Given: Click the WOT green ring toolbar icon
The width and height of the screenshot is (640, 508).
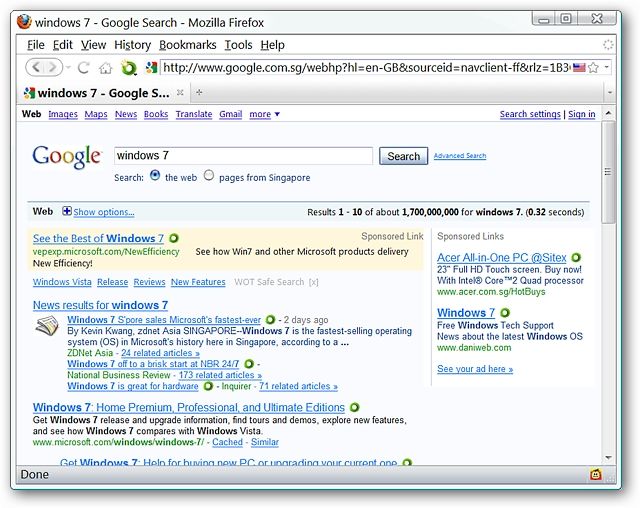Looking at the screenshot, I should click(x=129, y=67).
